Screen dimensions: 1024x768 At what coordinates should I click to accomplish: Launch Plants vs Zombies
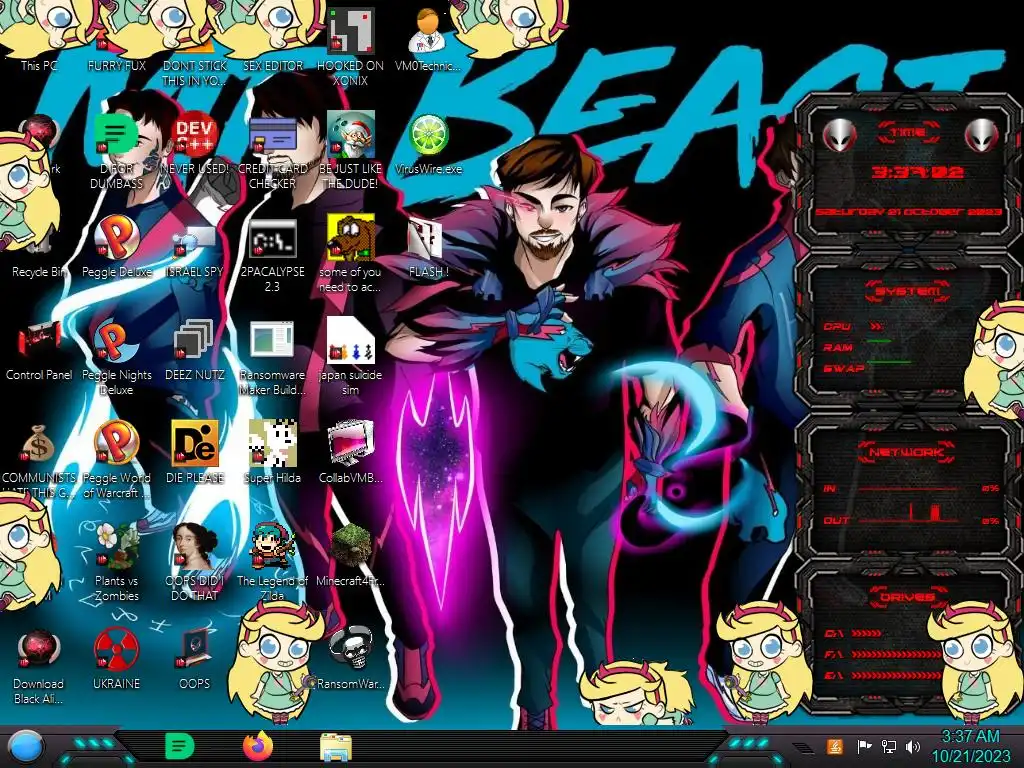pos(116,563)
